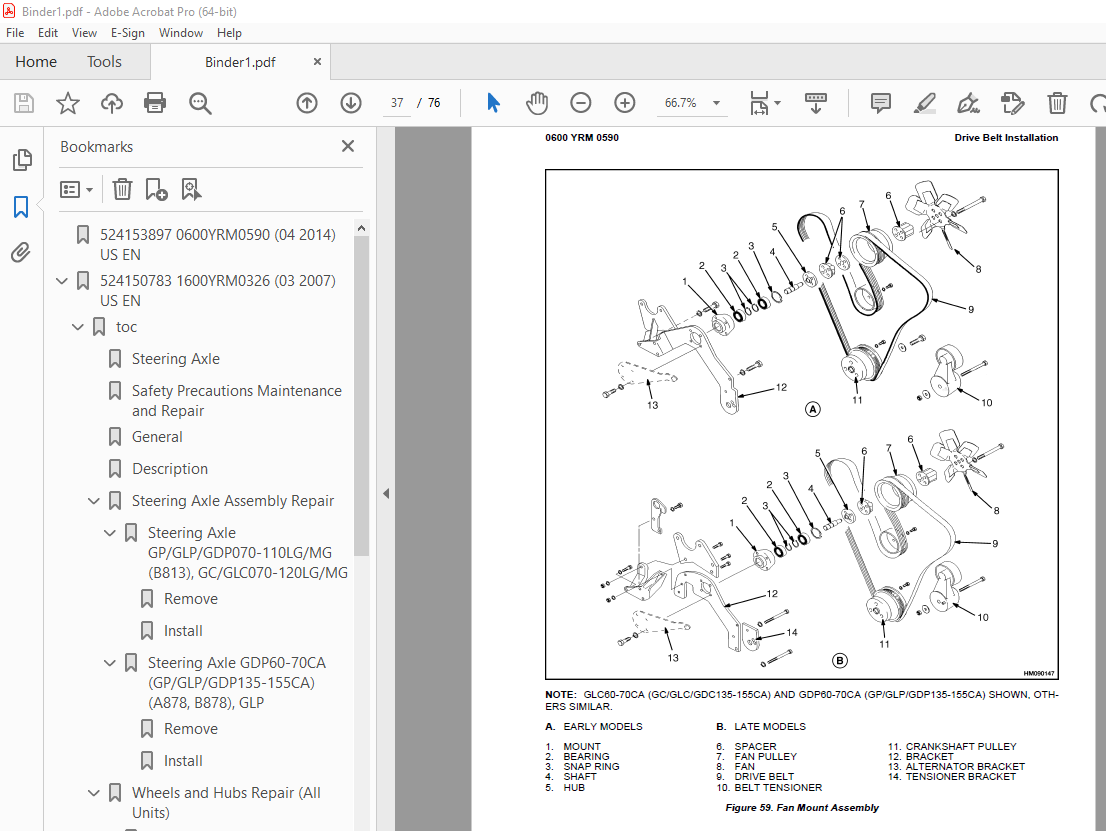Click the scrolling mode tool icon
Viewport: 1106px width, 831px height.
tap(815, 103)
